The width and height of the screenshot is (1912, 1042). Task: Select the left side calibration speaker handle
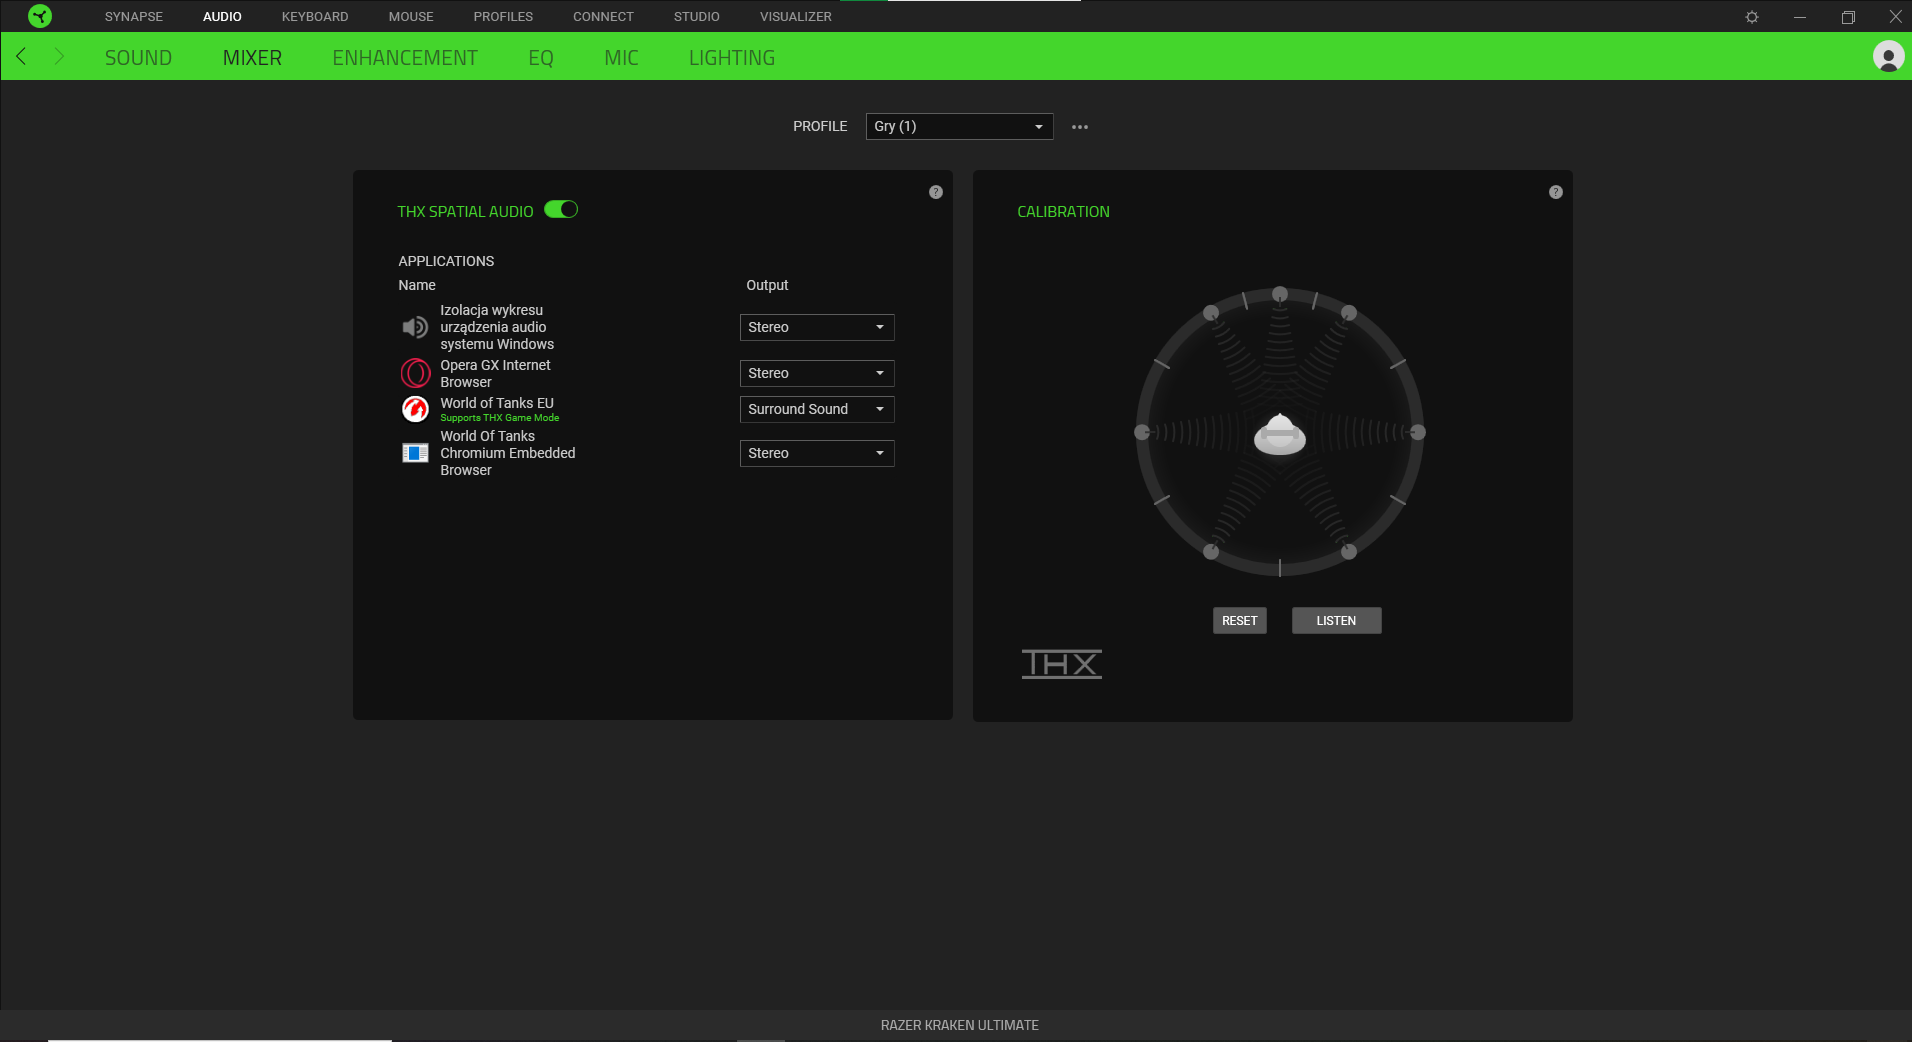pos(1142,432)
